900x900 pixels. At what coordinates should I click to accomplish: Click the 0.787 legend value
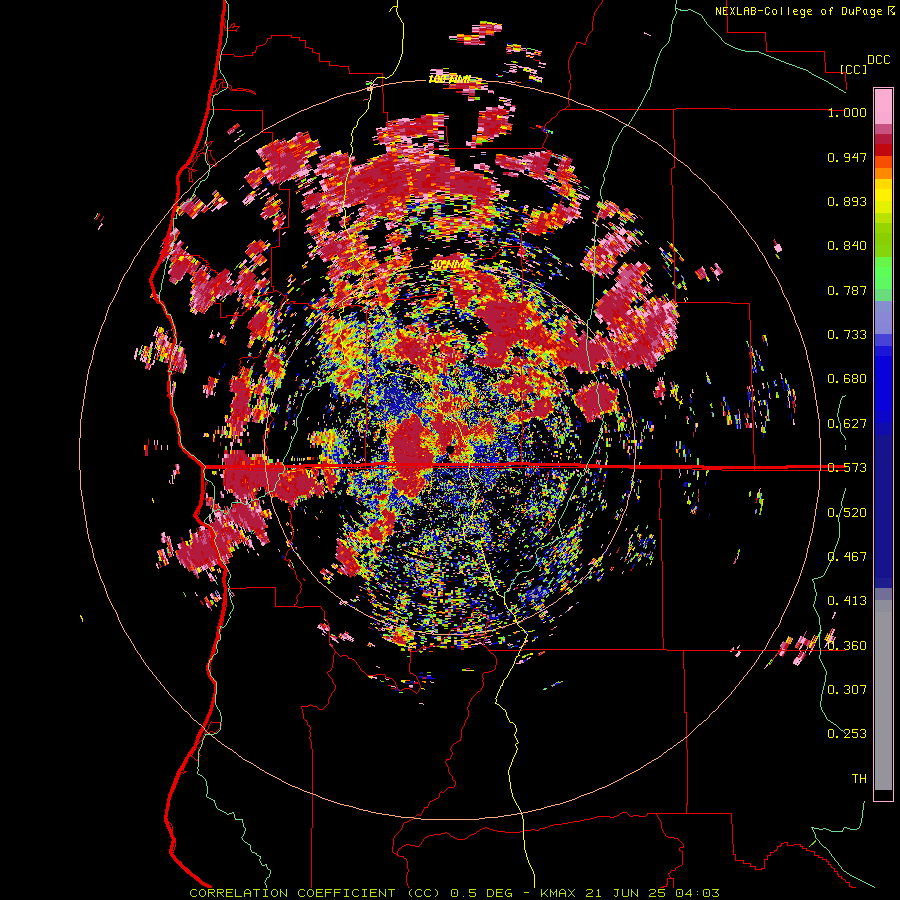[x=847, y=290]
